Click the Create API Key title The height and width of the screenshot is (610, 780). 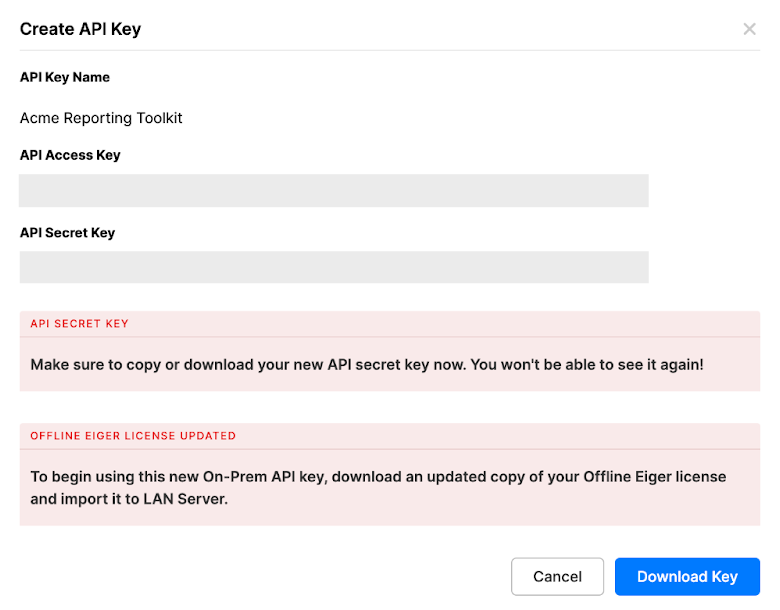click(x=80, y=29)
